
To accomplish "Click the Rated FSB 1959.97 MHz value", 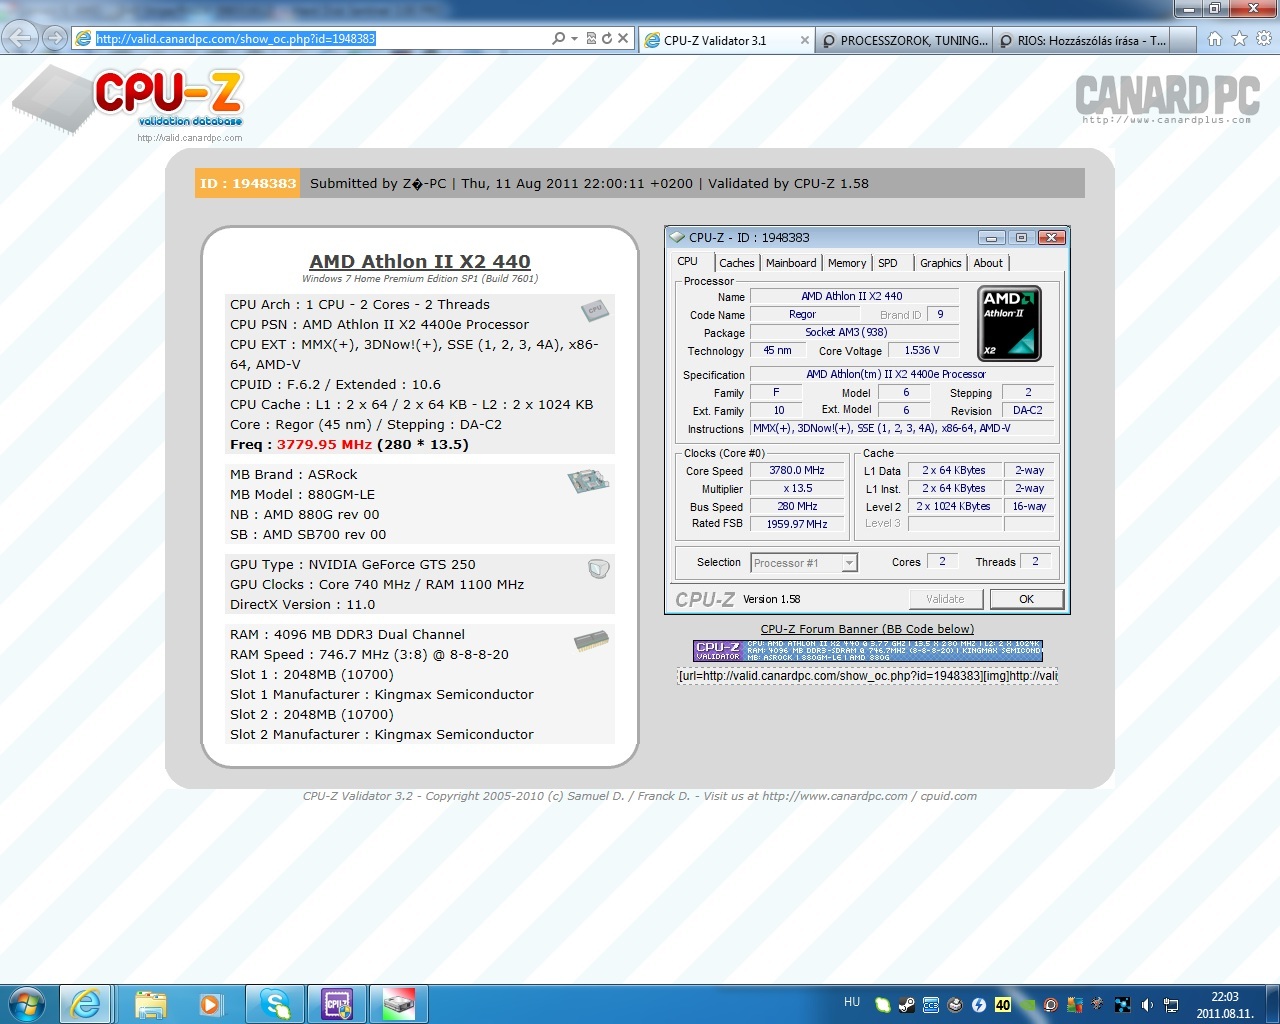I will point(797,525).
